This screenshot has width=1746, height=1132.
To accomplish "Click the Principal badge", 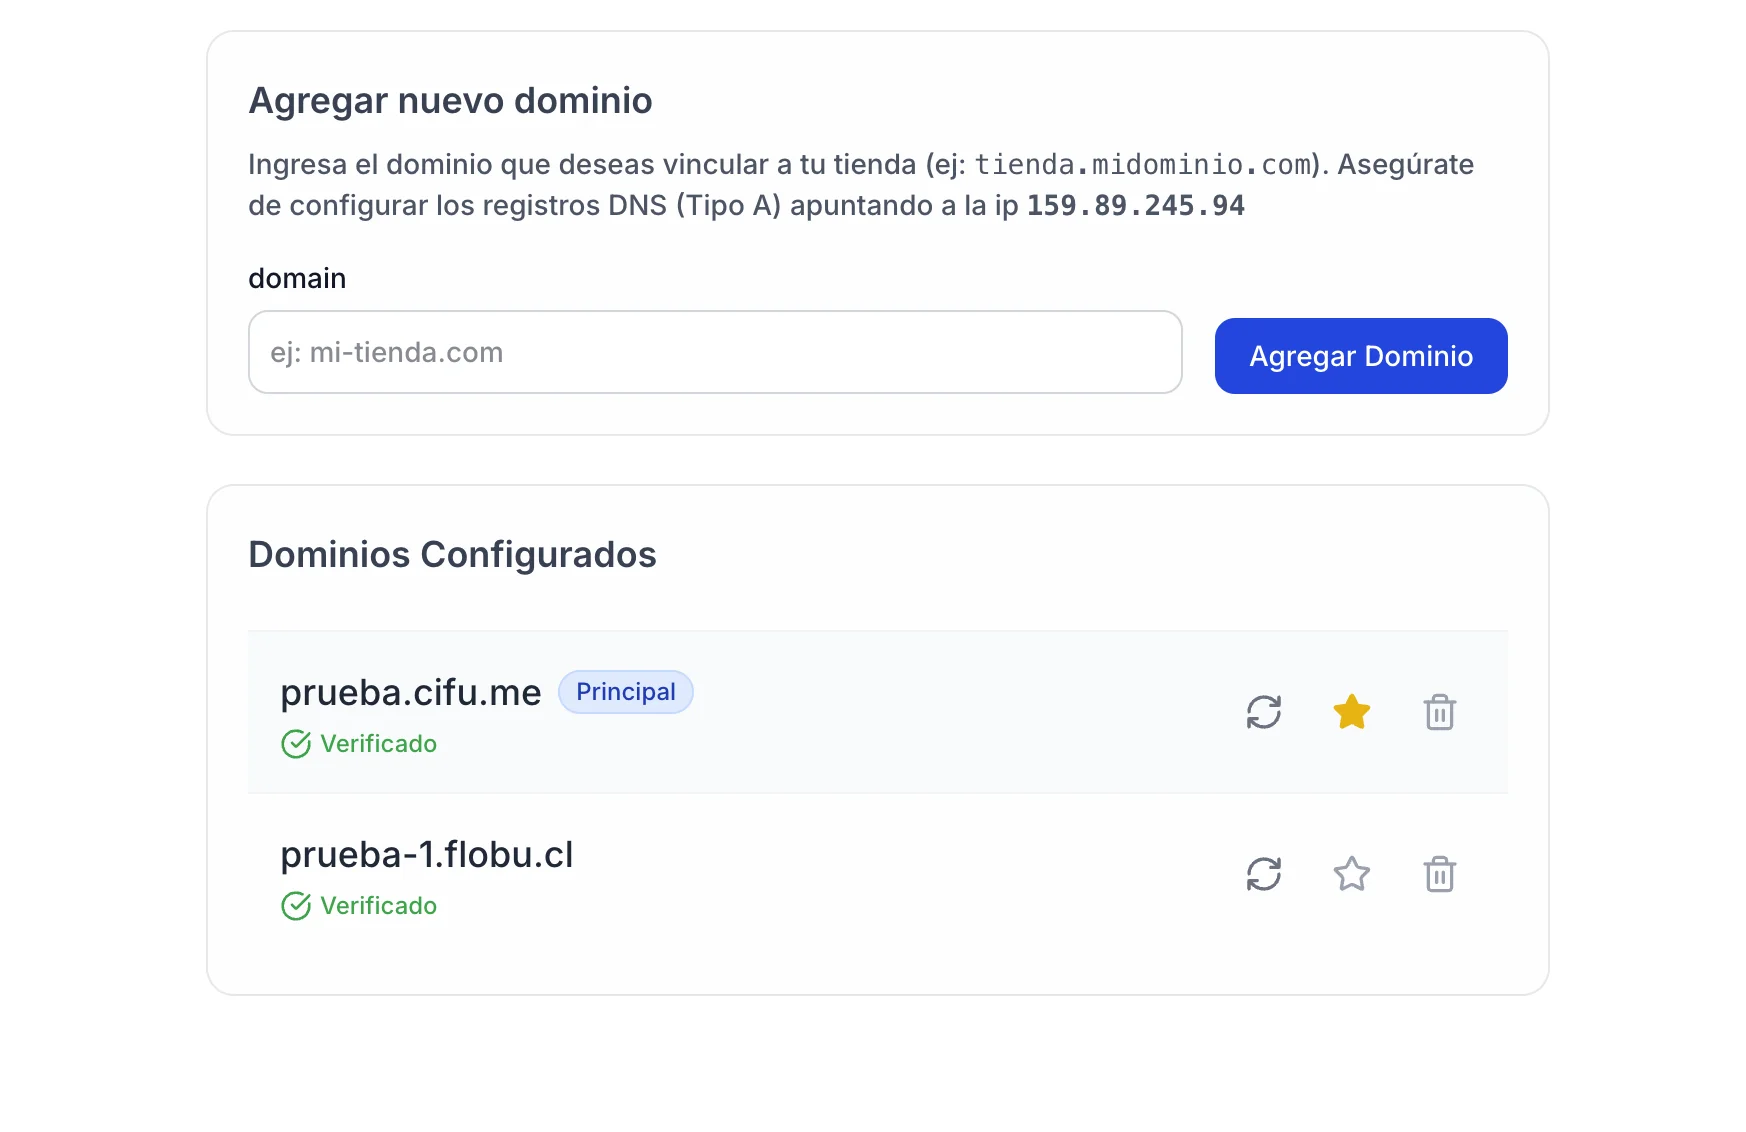I will click(x=626, y=692).
